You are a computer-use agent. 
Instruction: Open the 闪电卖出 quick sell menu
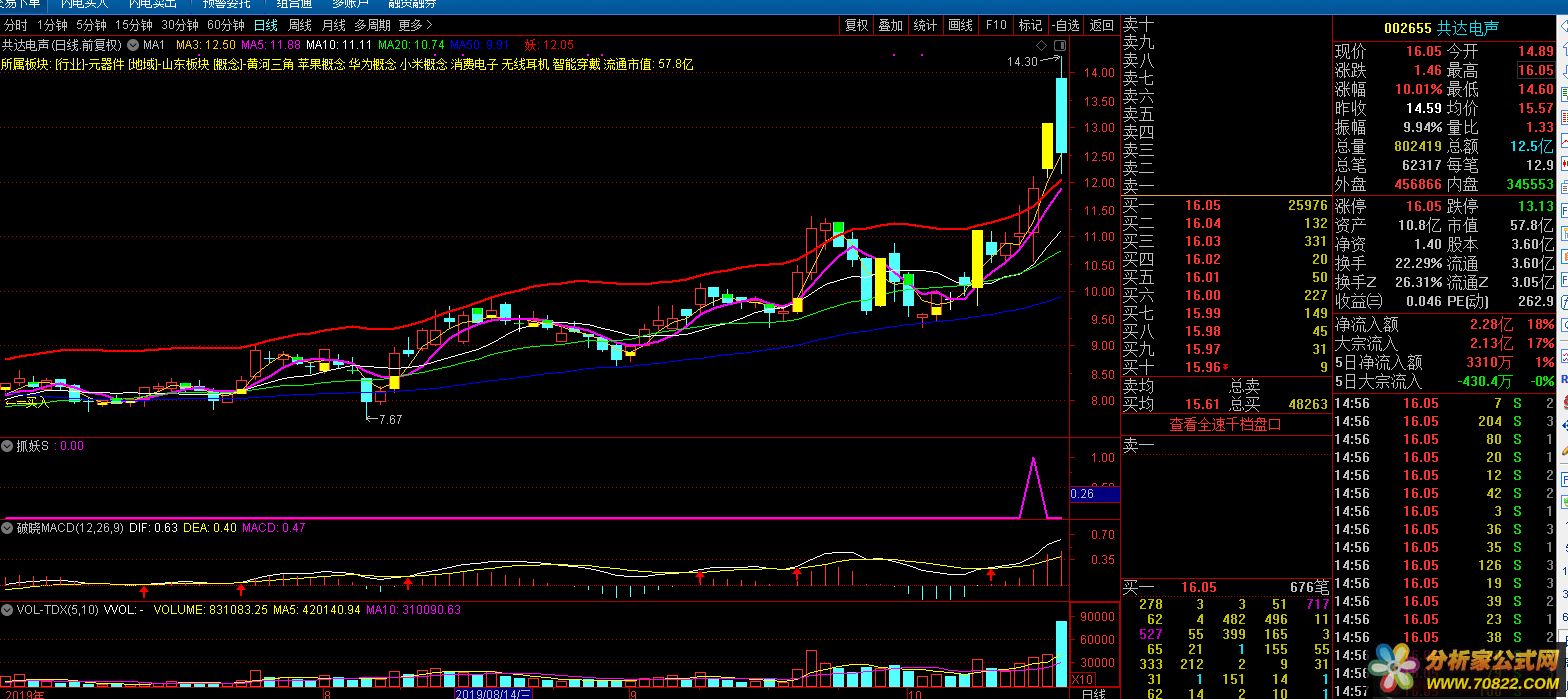151,4
